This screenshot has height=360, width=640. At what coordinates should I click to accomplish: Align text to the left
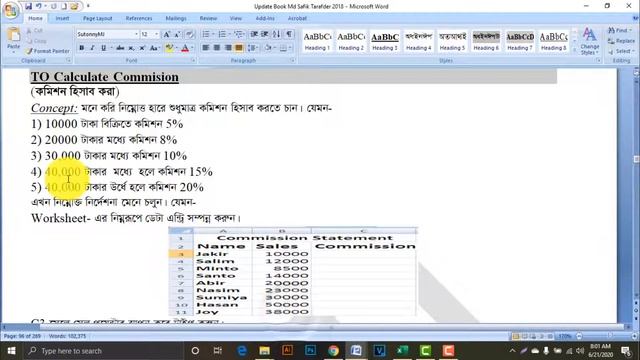tap(206, 48)
